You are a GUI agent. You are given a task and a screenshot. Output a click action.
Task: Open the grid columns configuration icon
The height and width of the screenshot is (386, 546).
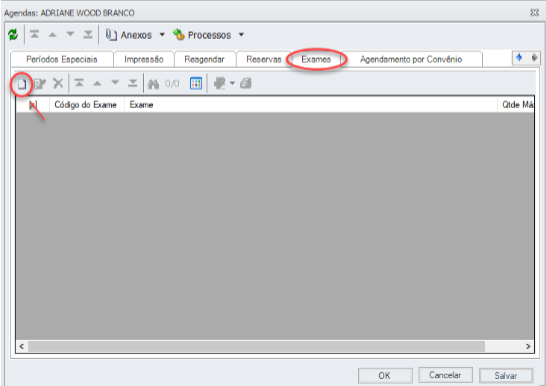coord(196,84)
